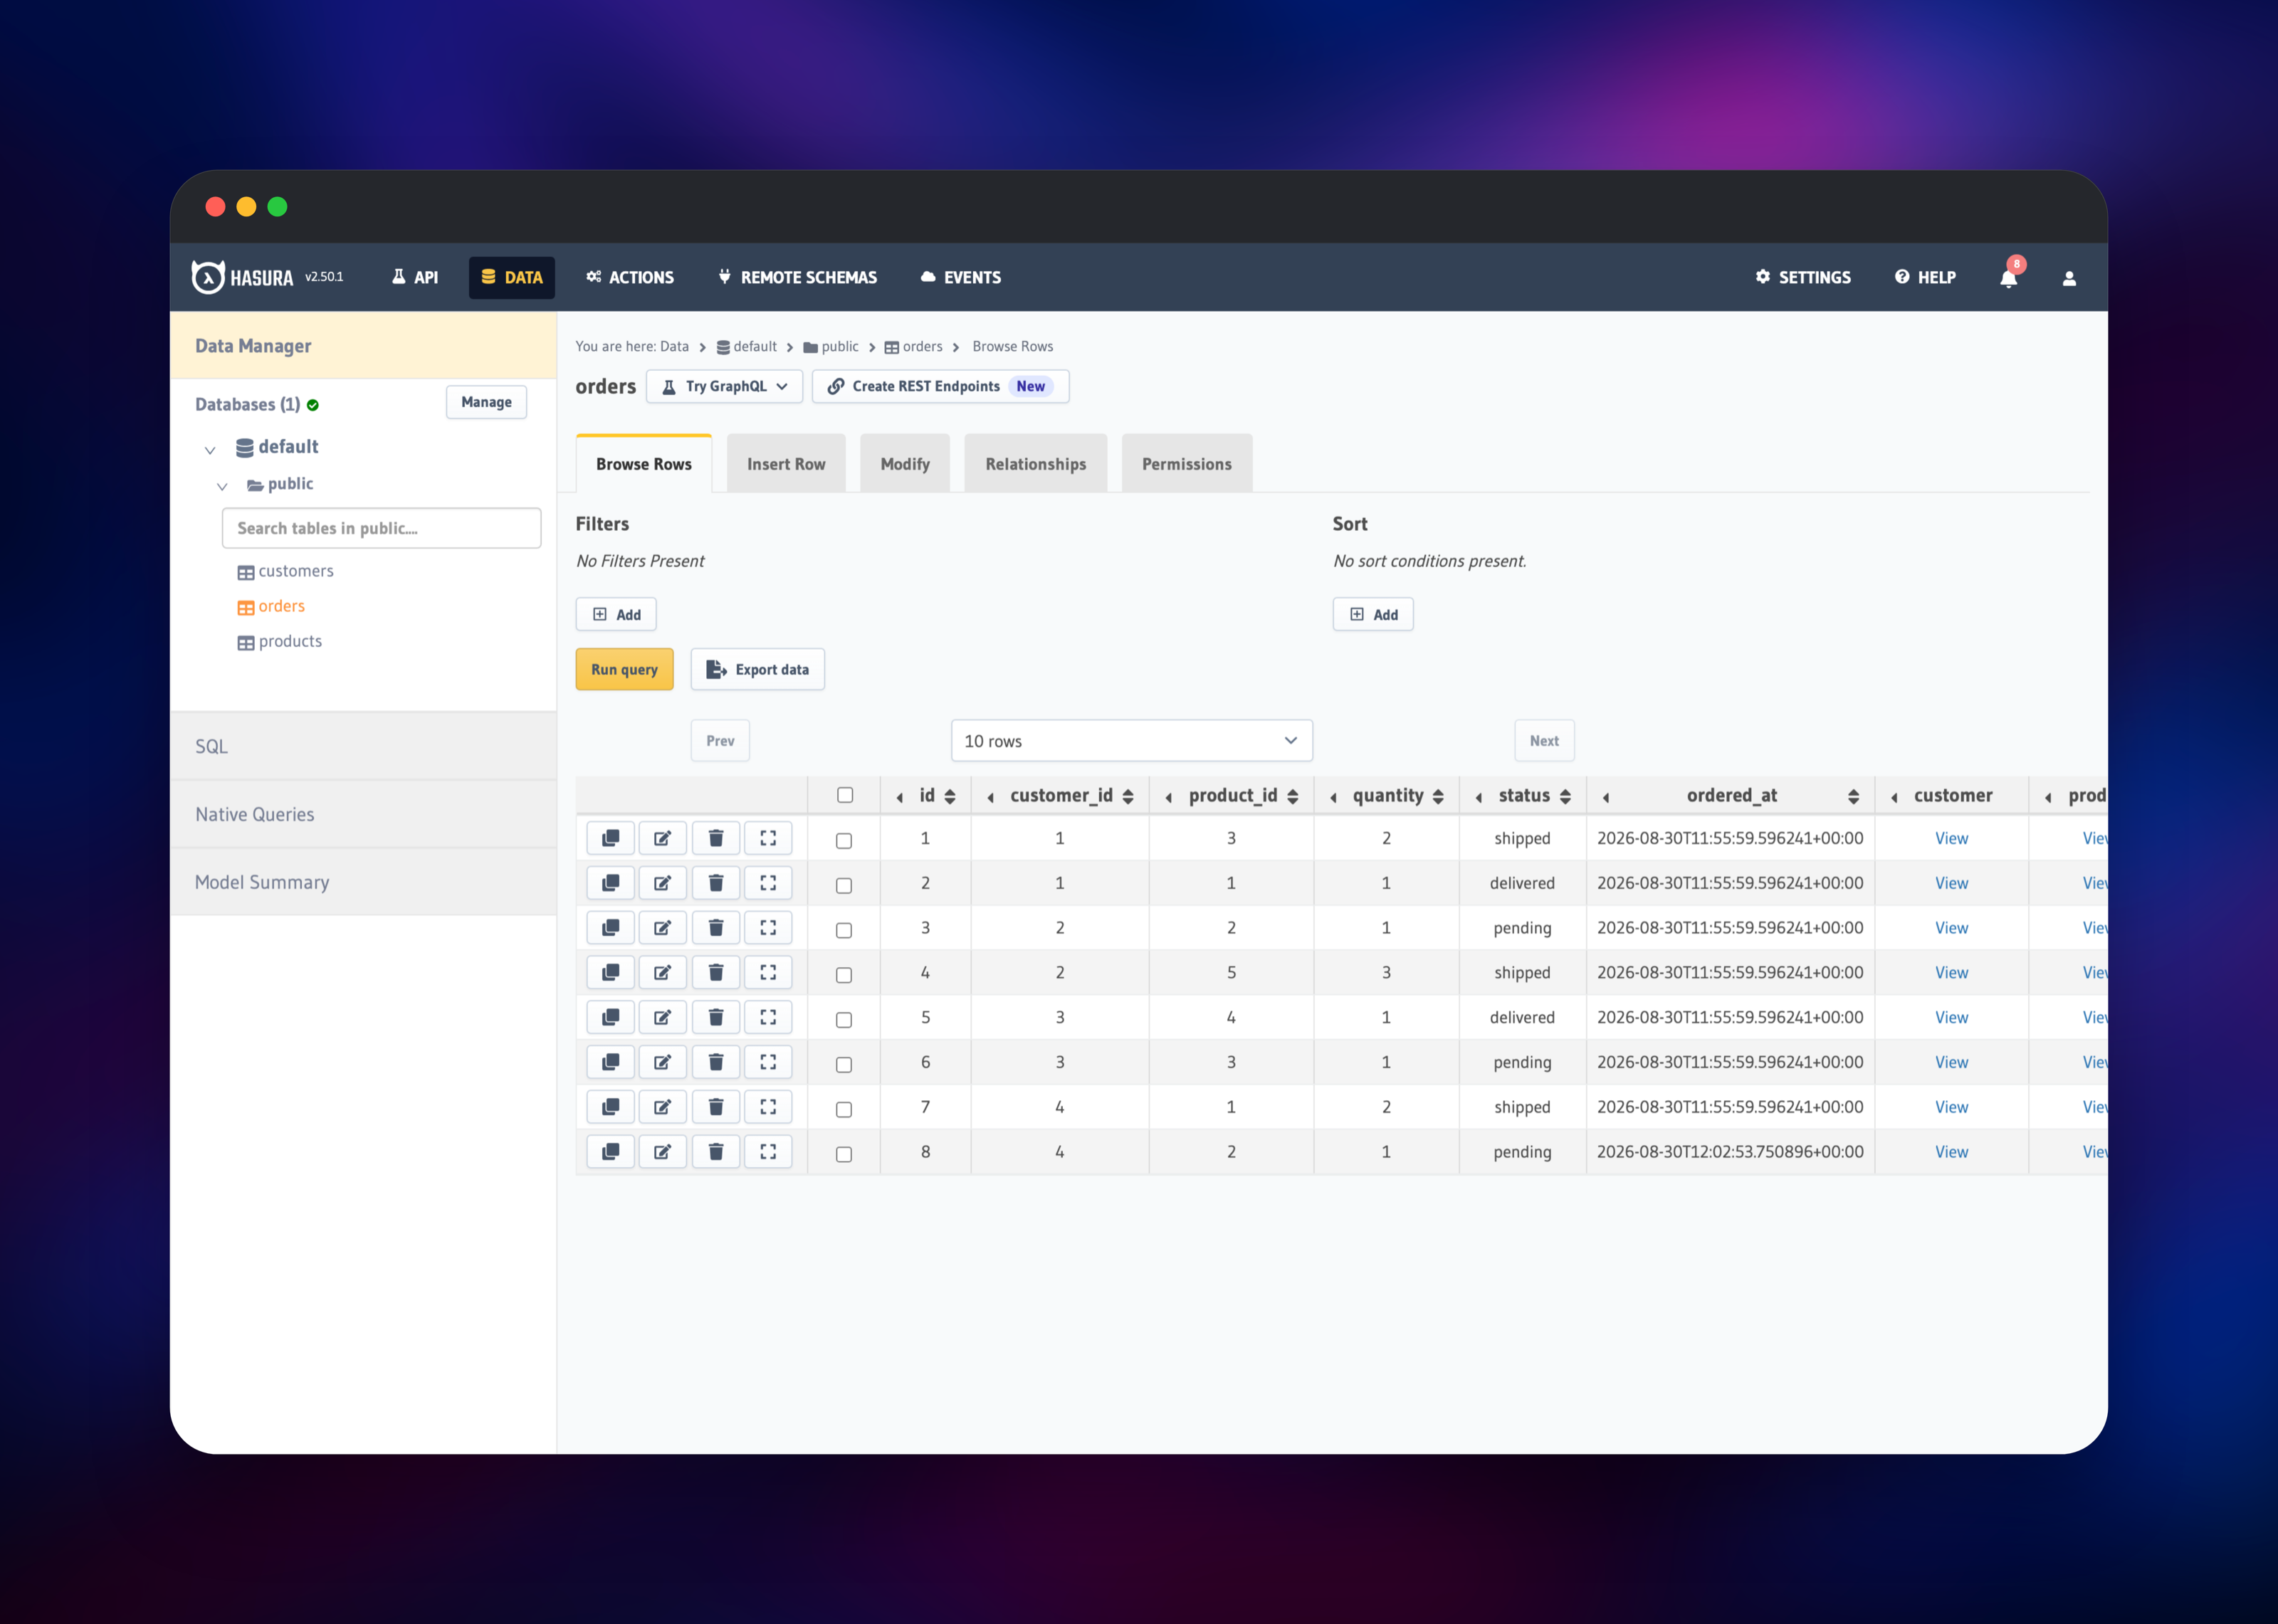Check the box for row id 8
Image resolution: width=2278 pixels, height=1624 pixels.
tap(844, 1155)
